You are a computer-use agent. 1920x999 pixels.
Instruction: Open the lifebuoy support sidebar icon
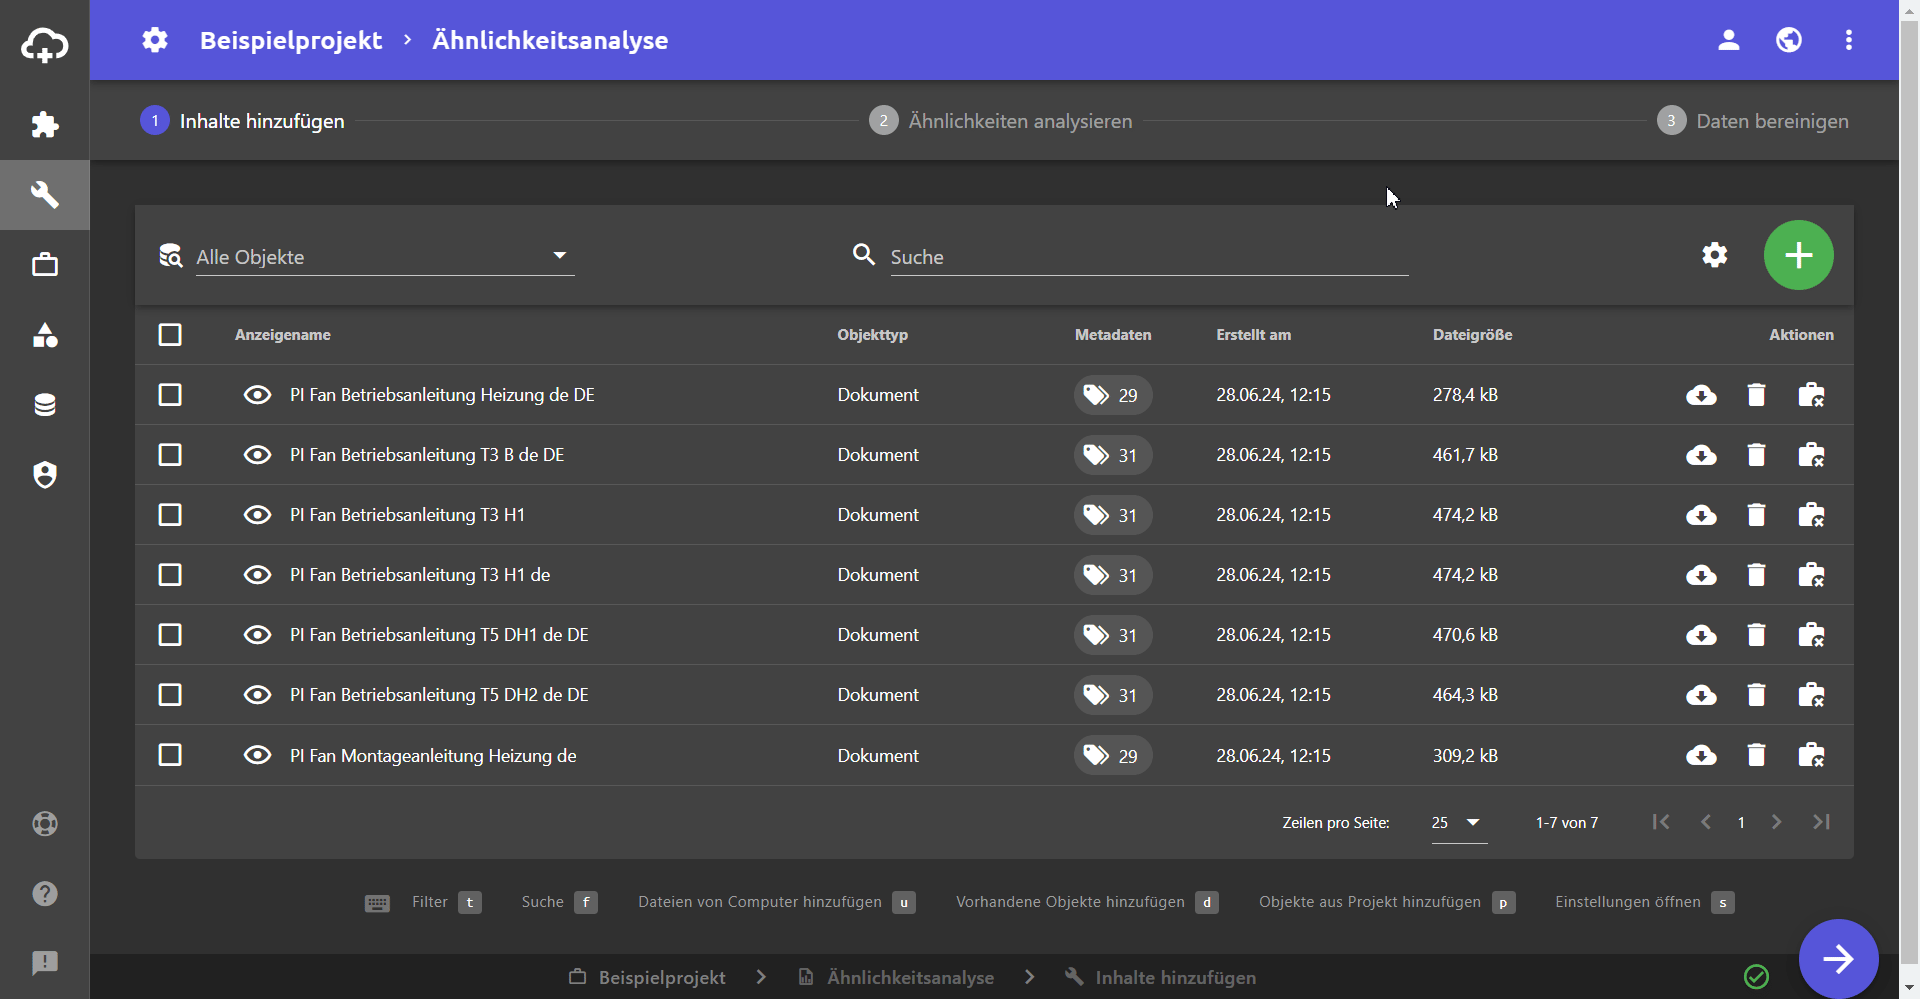(x=45, y=824)
